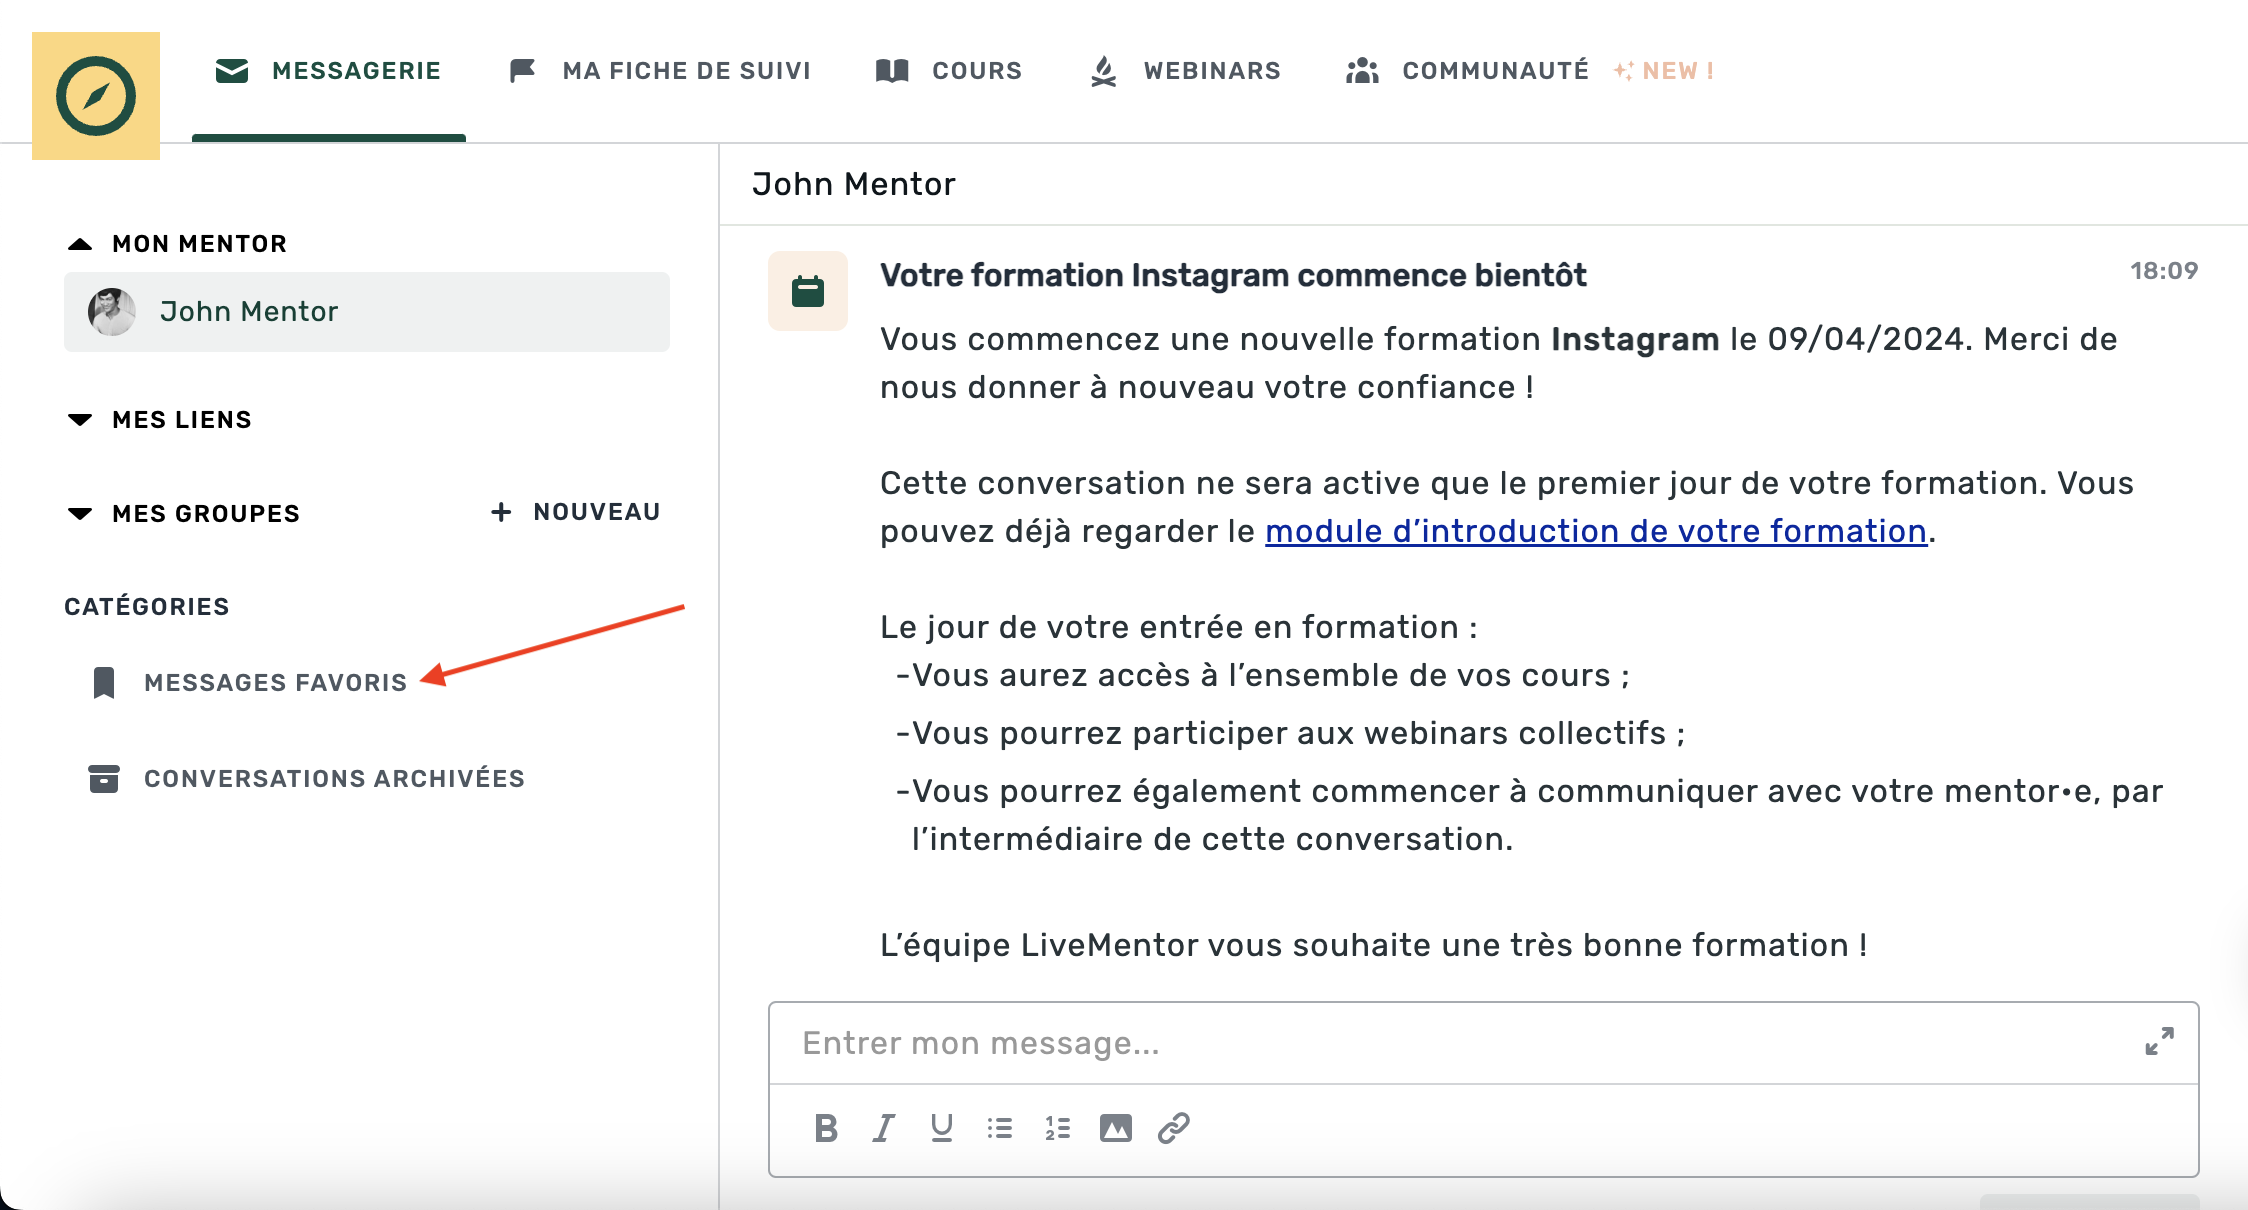The height and width of the screenshot is (1210, 2248).
Task: Expand the message editor to fullscreen
Action: point(2159,1041)
